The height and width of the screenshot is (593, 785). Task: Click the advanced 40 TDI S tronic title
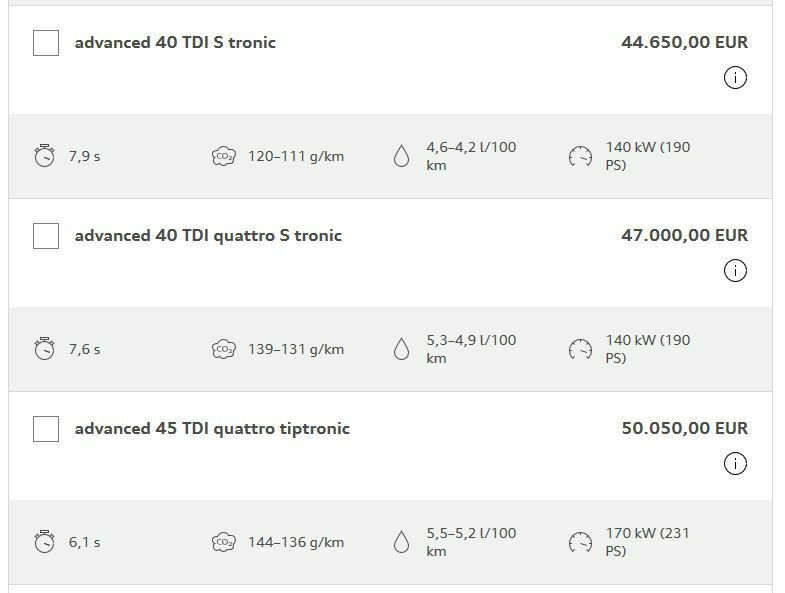[175, 43]
